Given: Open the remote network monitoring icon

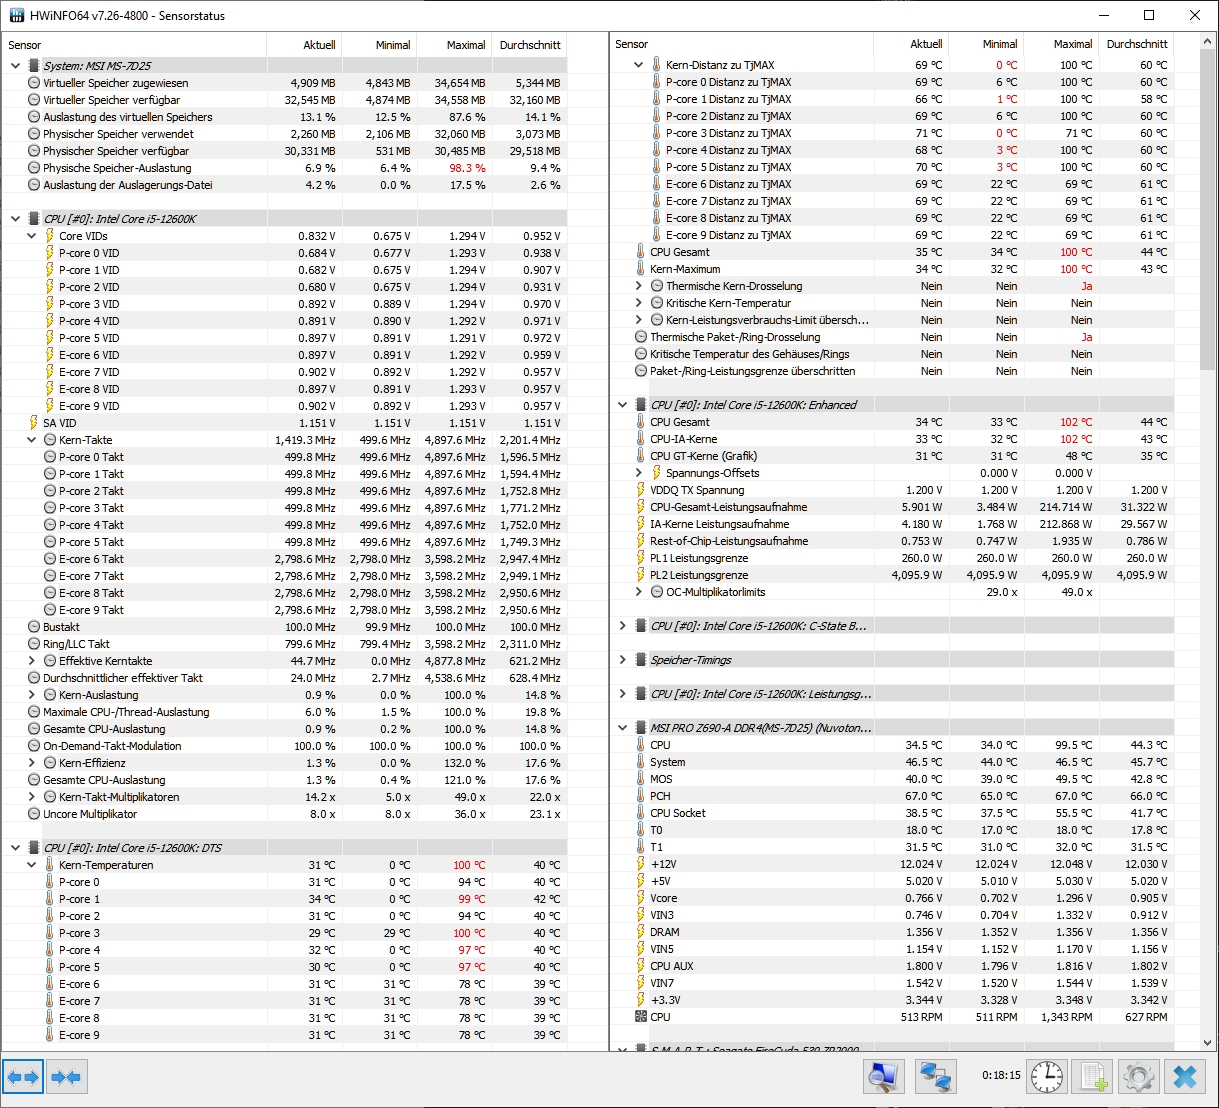Looking at the screenshot, I should click(x=936, y=1077).
